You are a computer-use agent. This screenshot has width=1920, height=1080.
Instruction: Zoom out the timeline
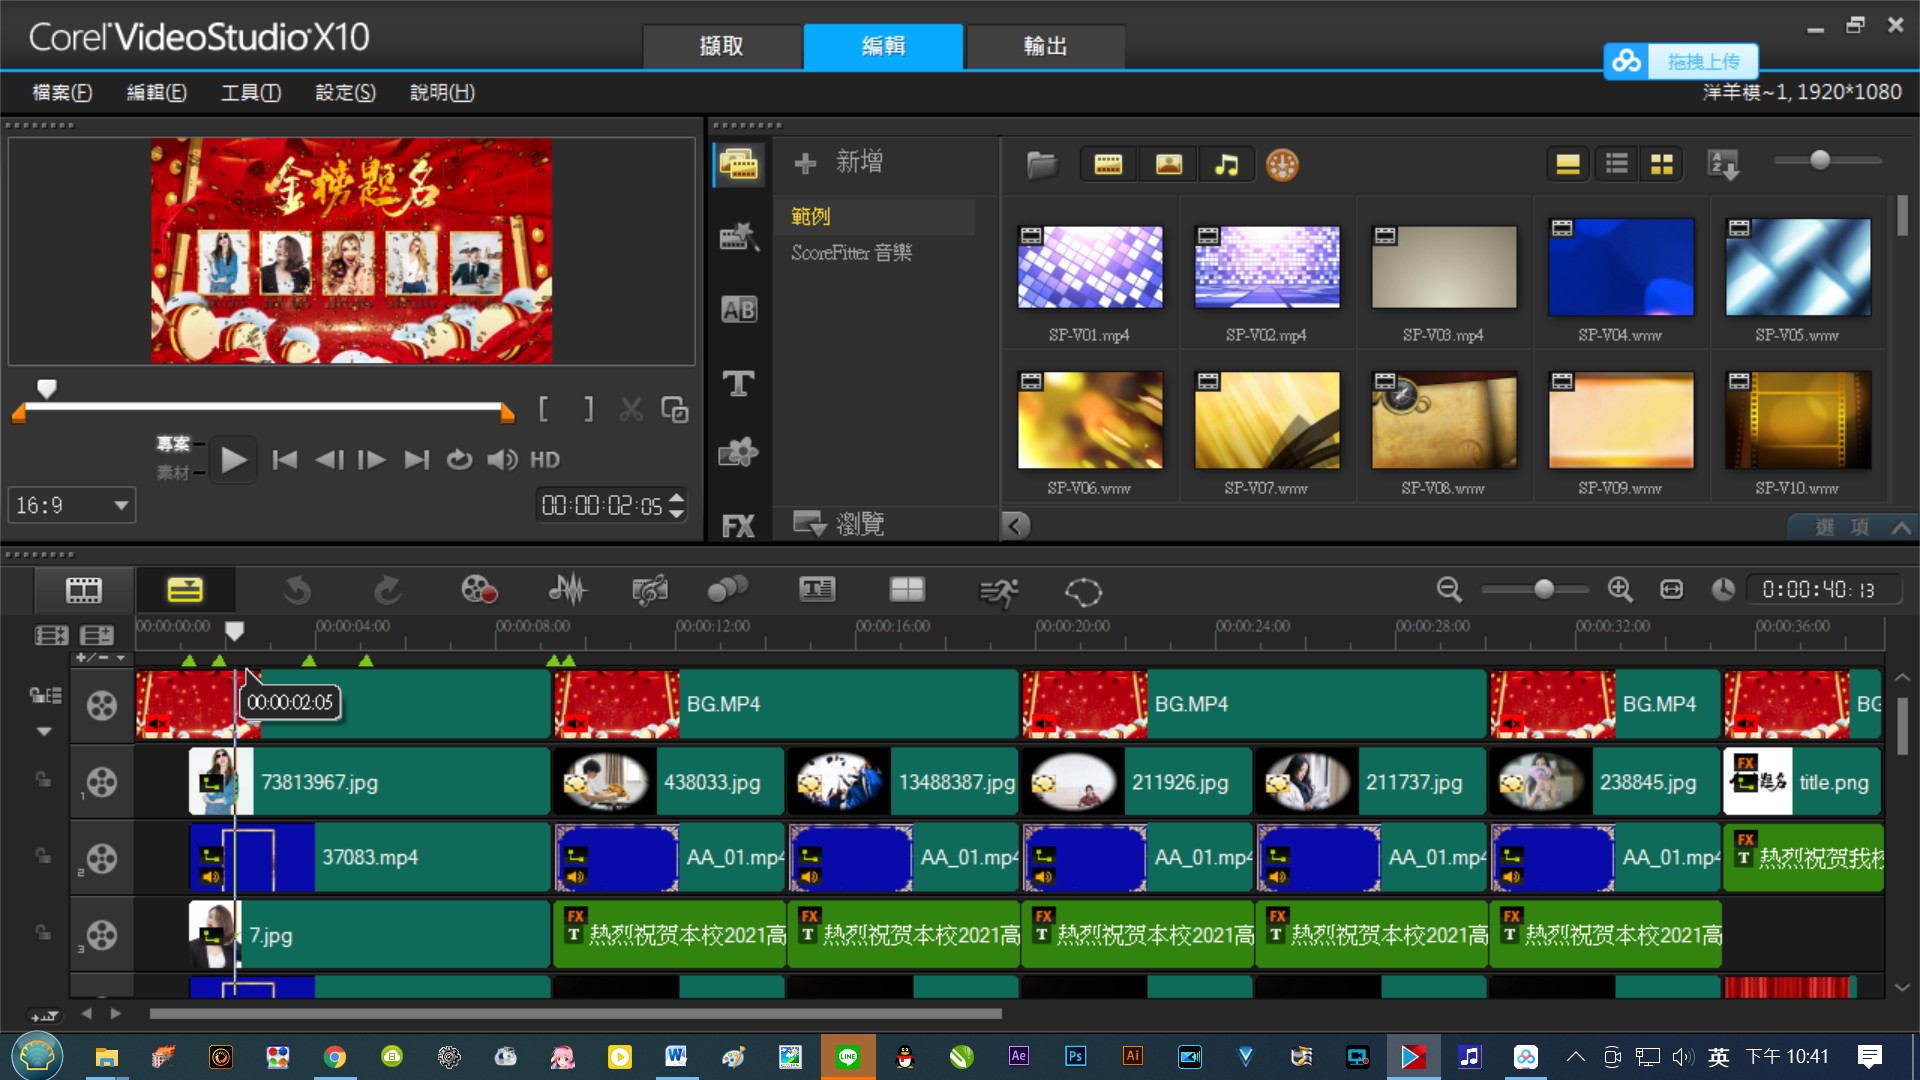pyautogui.click(x=1449, y=590)
